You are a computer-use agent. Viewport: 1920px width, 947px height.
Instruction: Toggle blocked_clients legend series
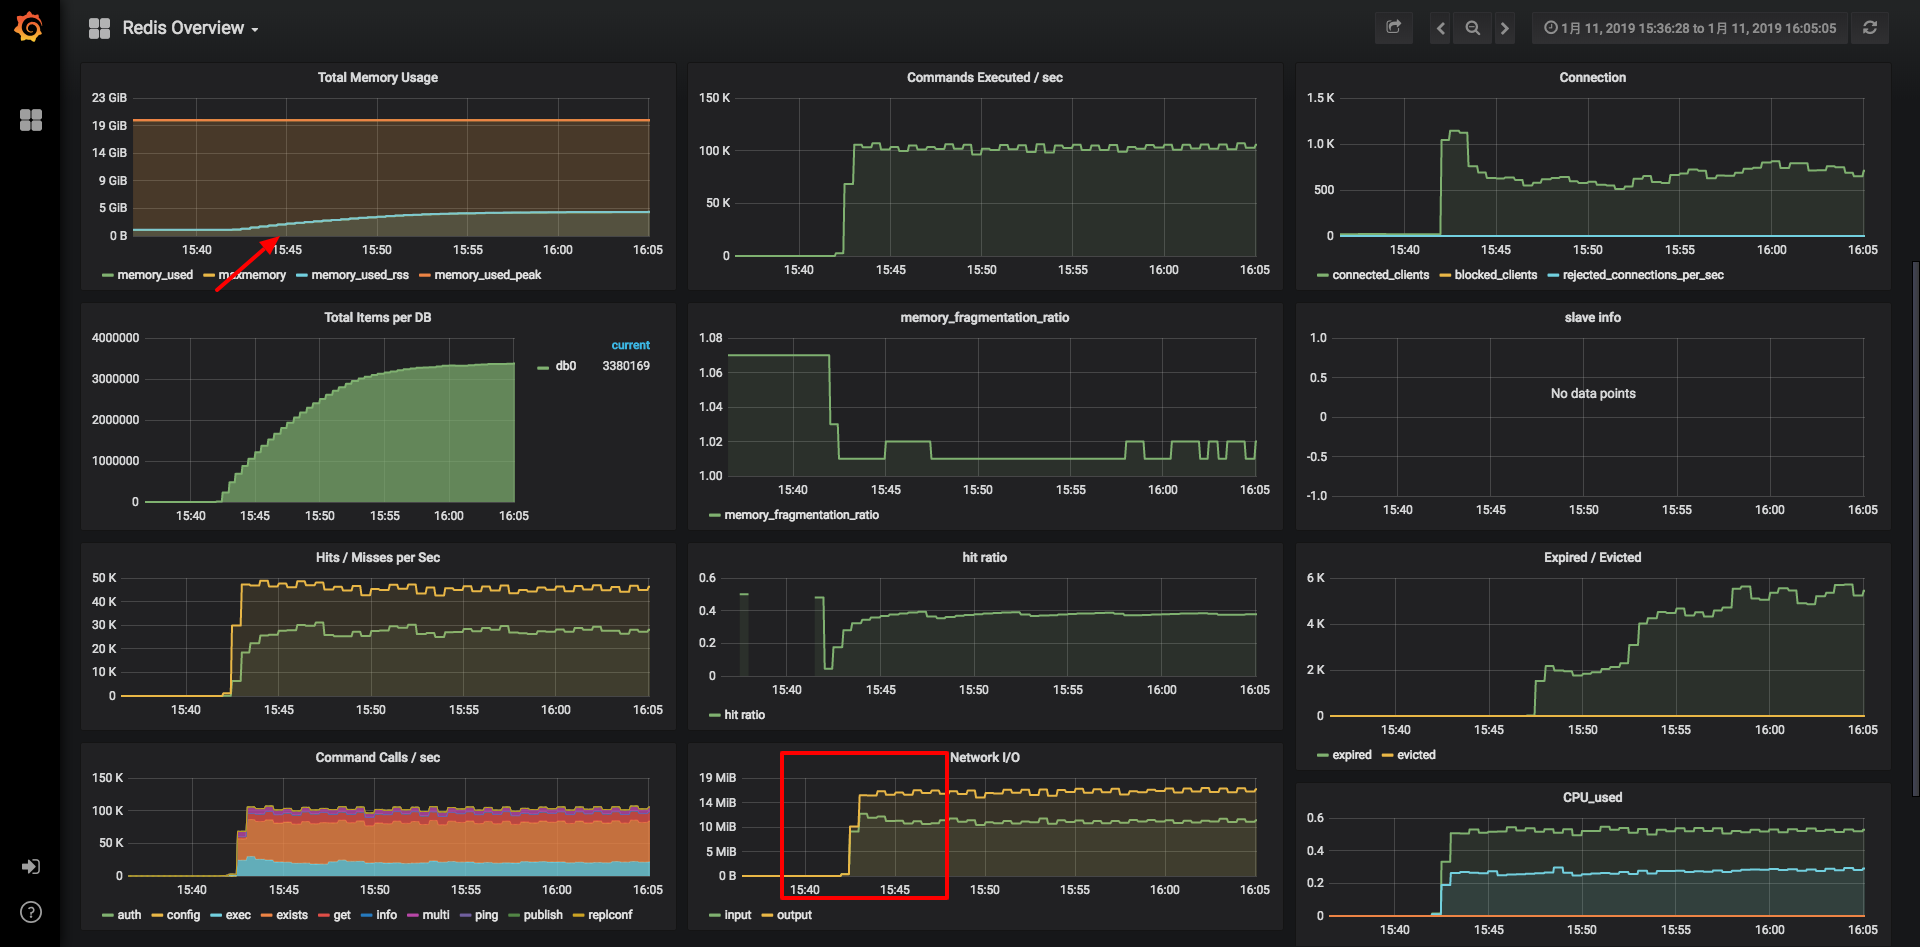click(1496, 275)
